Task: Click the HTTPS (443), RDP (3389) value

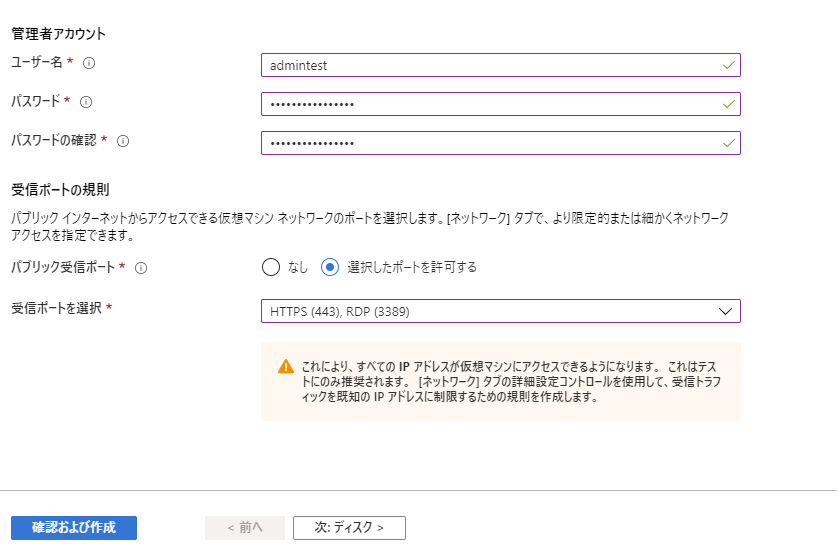Action: coord(340,312)
